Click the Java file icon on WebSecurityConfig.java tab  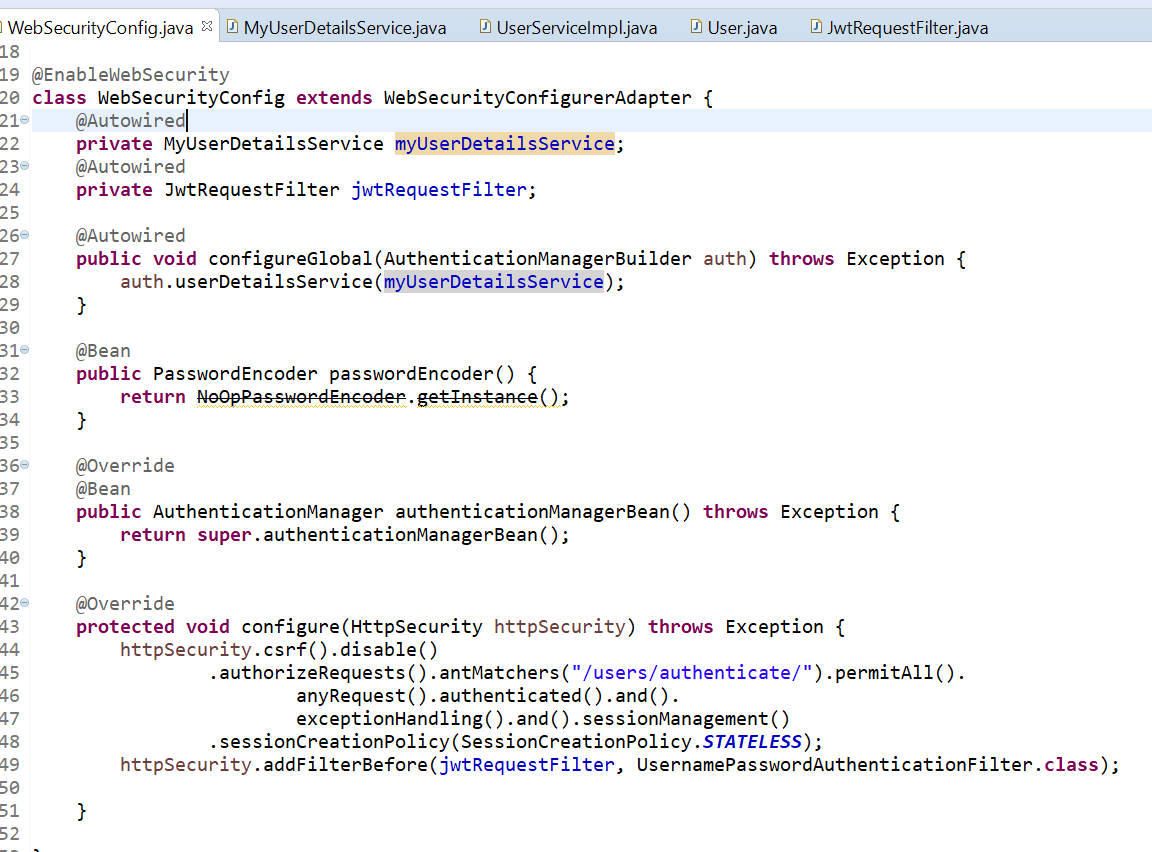[4, 28]
